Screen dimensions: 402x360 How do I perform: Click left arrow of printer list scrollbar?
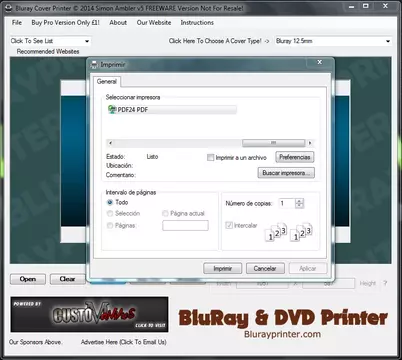click(110, 143)
